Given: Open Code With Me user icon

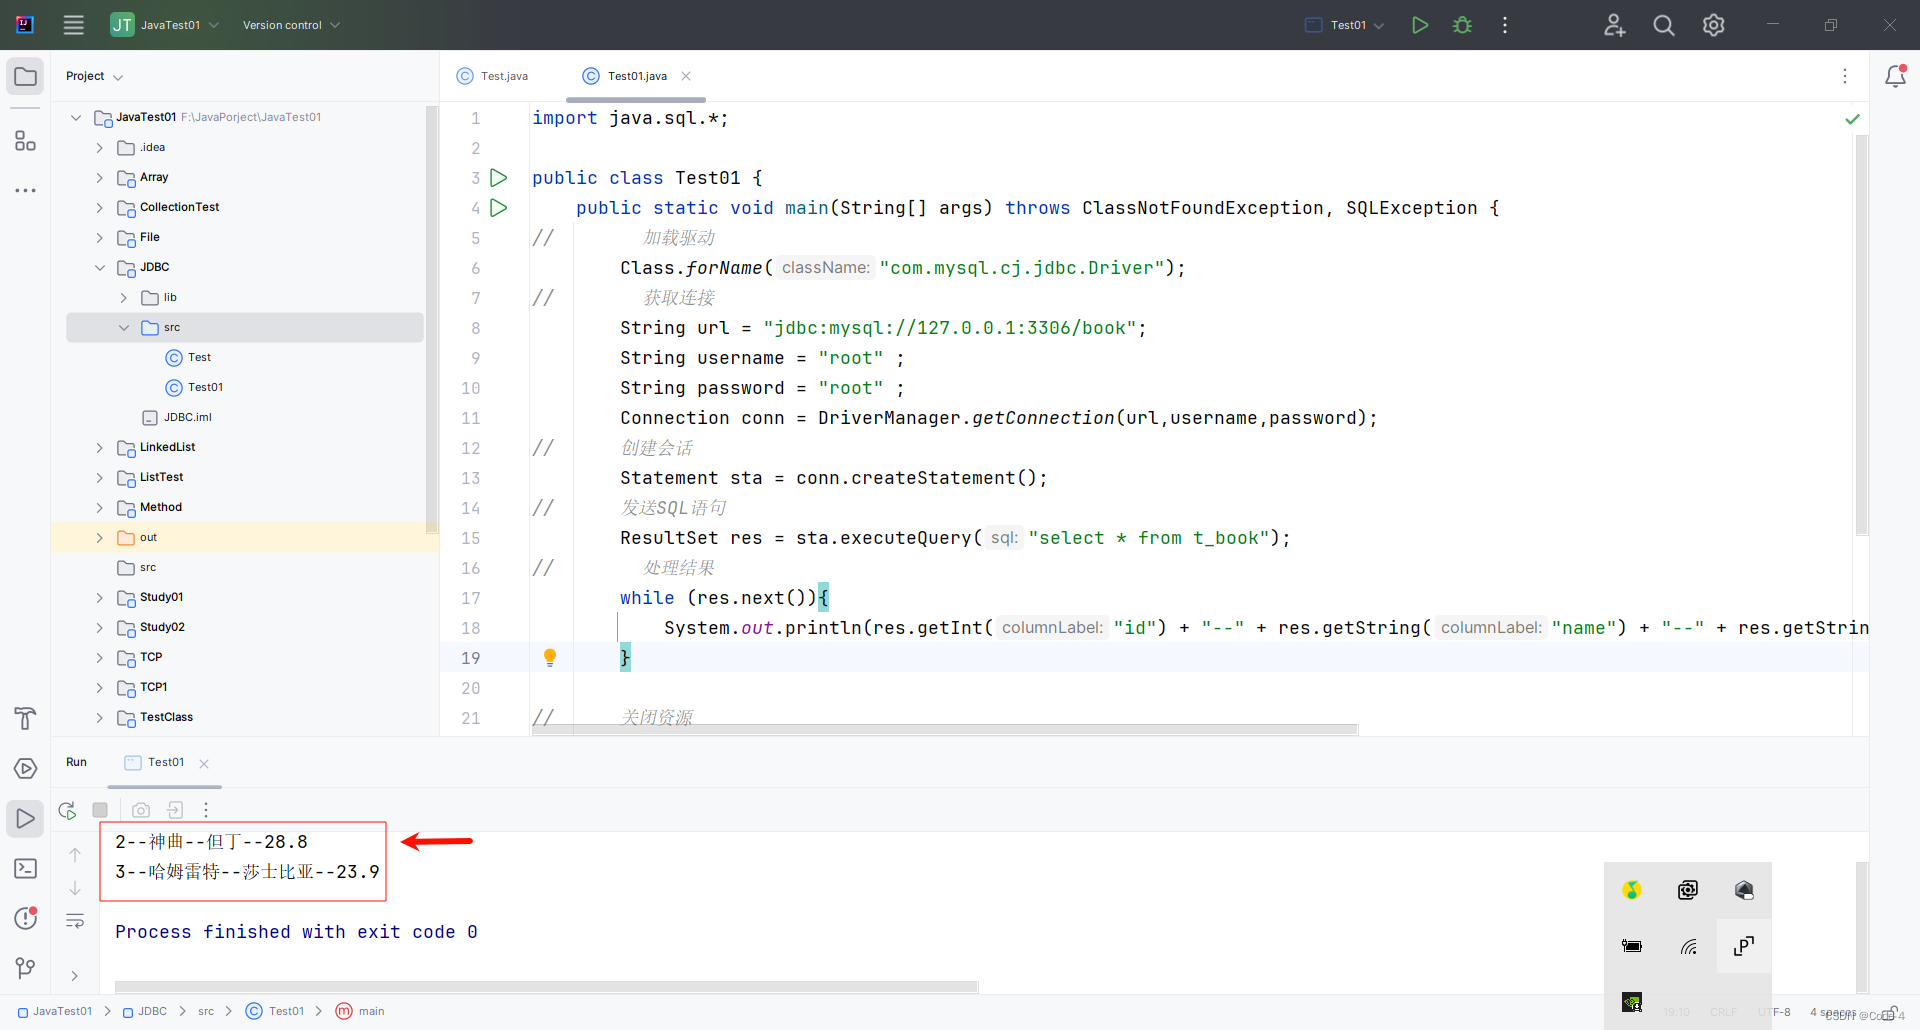Looking at the screenshot, I should [1614, 25].
